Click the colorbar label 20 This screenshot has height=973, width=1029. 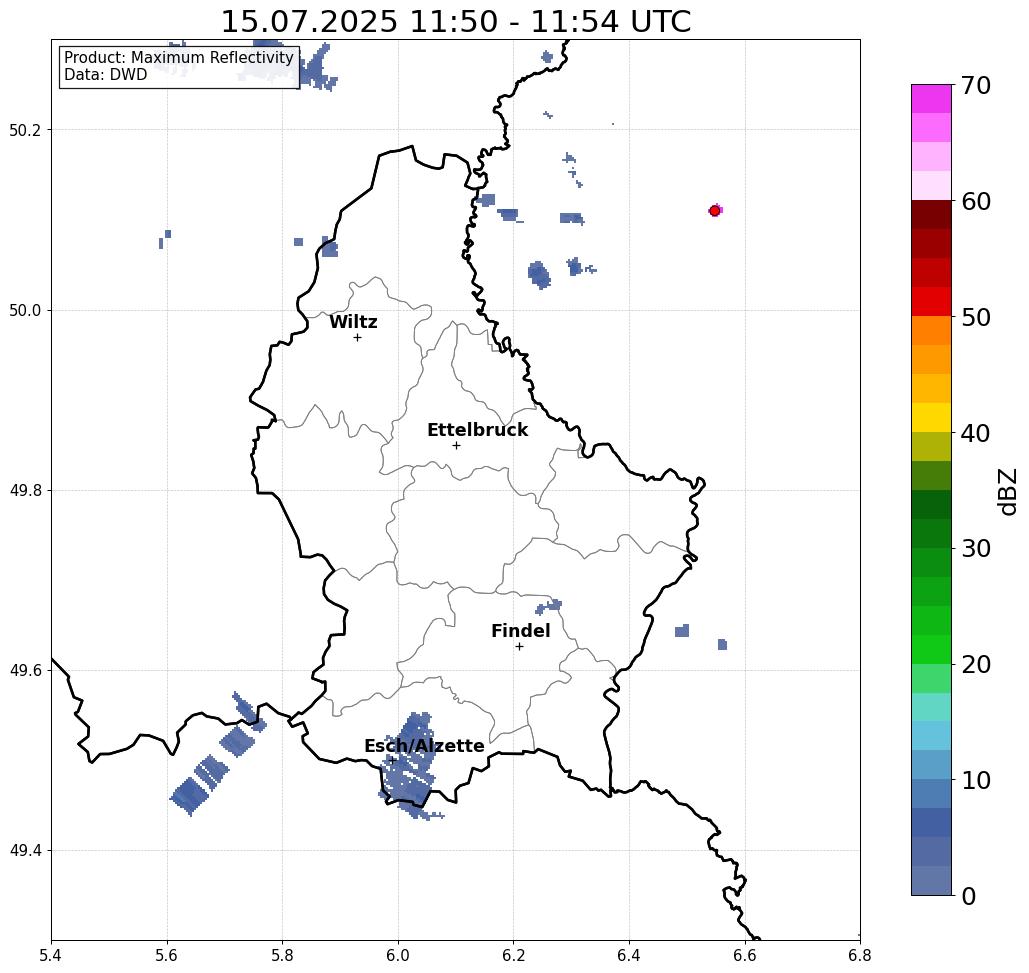(x=975, y=665)
